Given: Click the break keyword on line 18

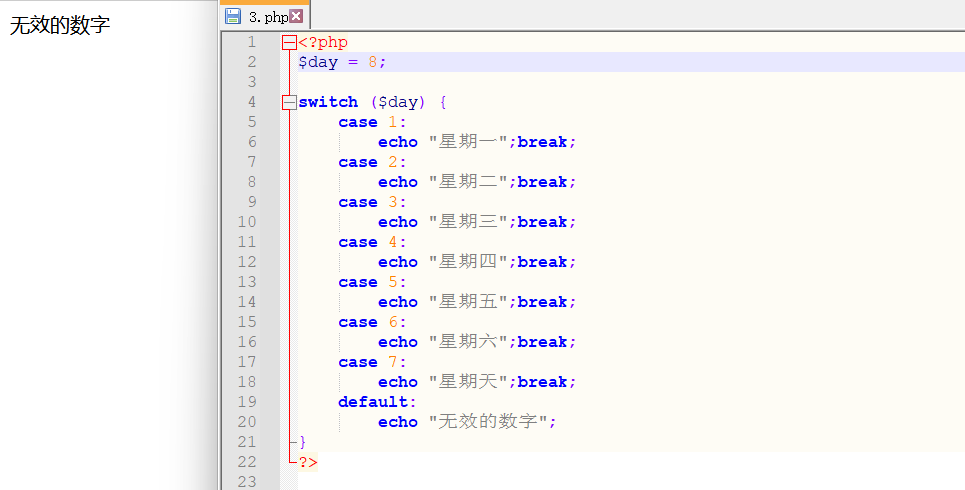Looking at the screenshot, I should tap(542, 382).
